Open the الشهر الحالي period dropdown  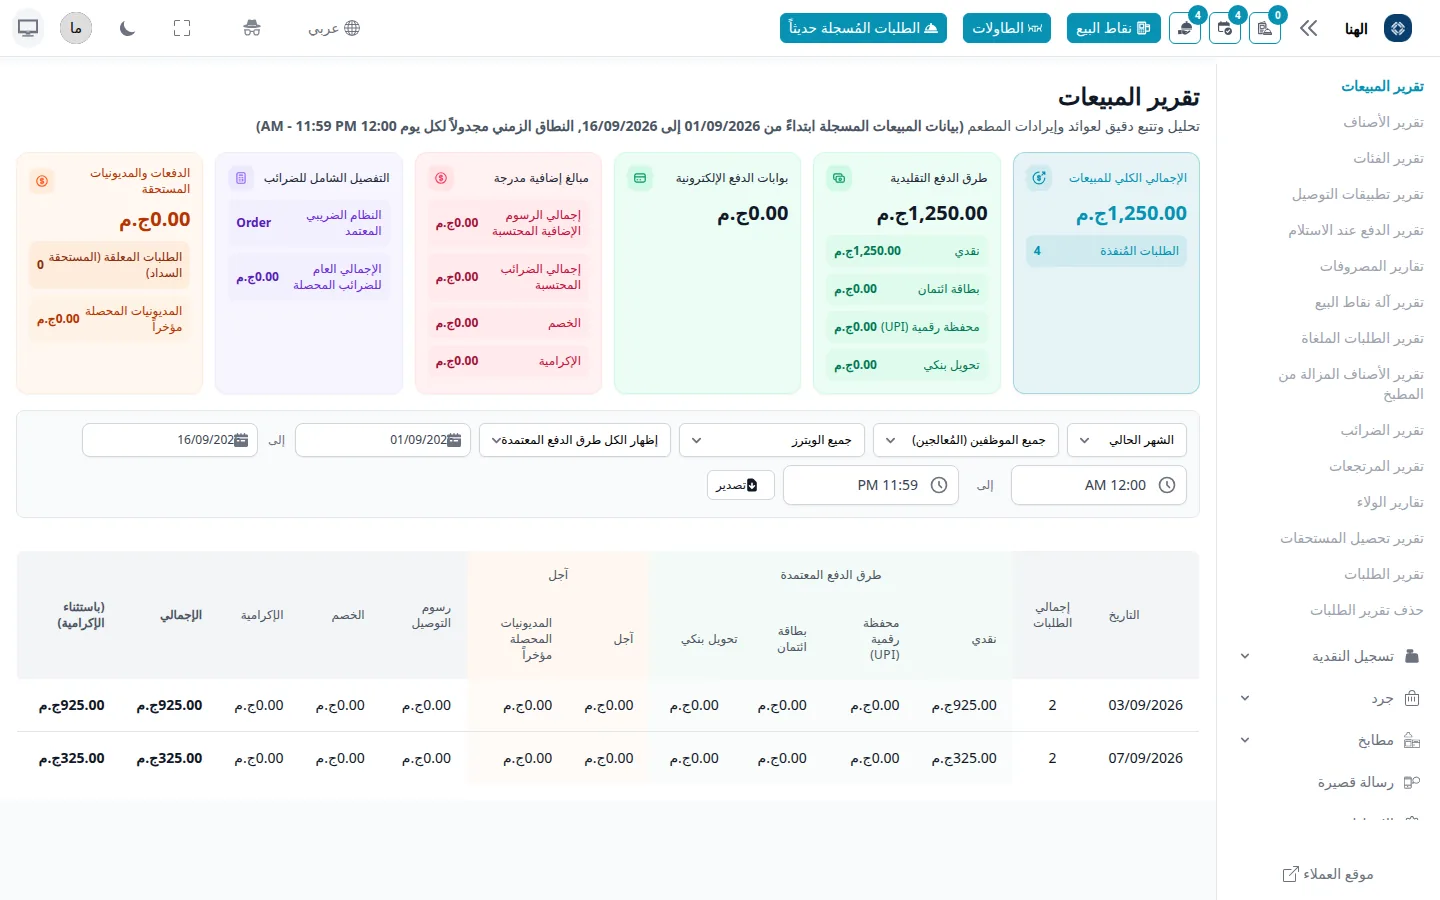click(x=1127, y=440)
